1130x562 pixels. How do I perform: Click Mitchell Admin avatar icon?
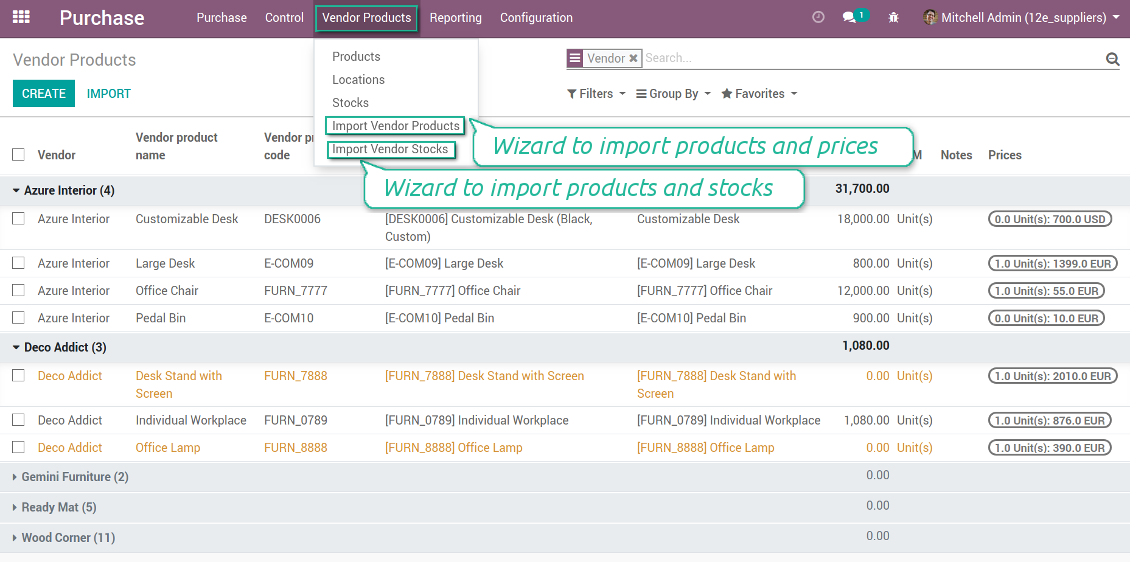[x=930, y=18]
